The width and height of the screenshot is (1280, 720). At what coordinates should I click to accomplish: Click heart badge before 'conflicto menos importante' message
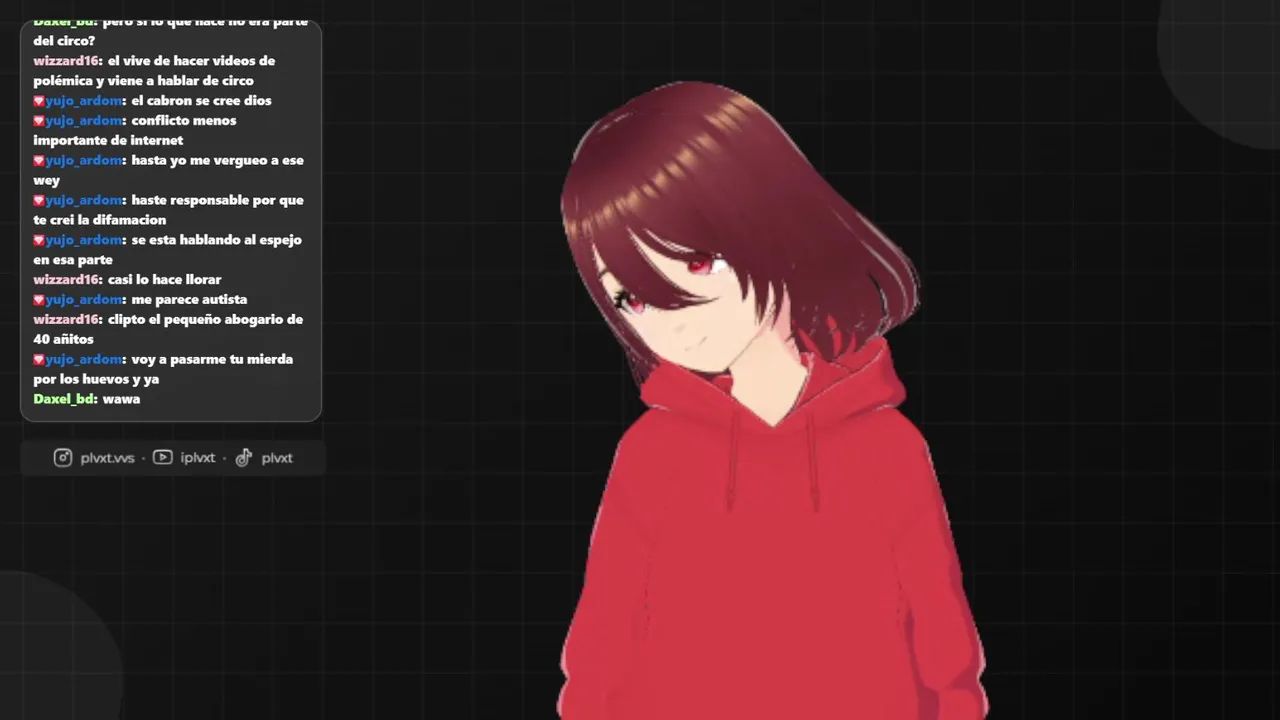coord(39,121)
